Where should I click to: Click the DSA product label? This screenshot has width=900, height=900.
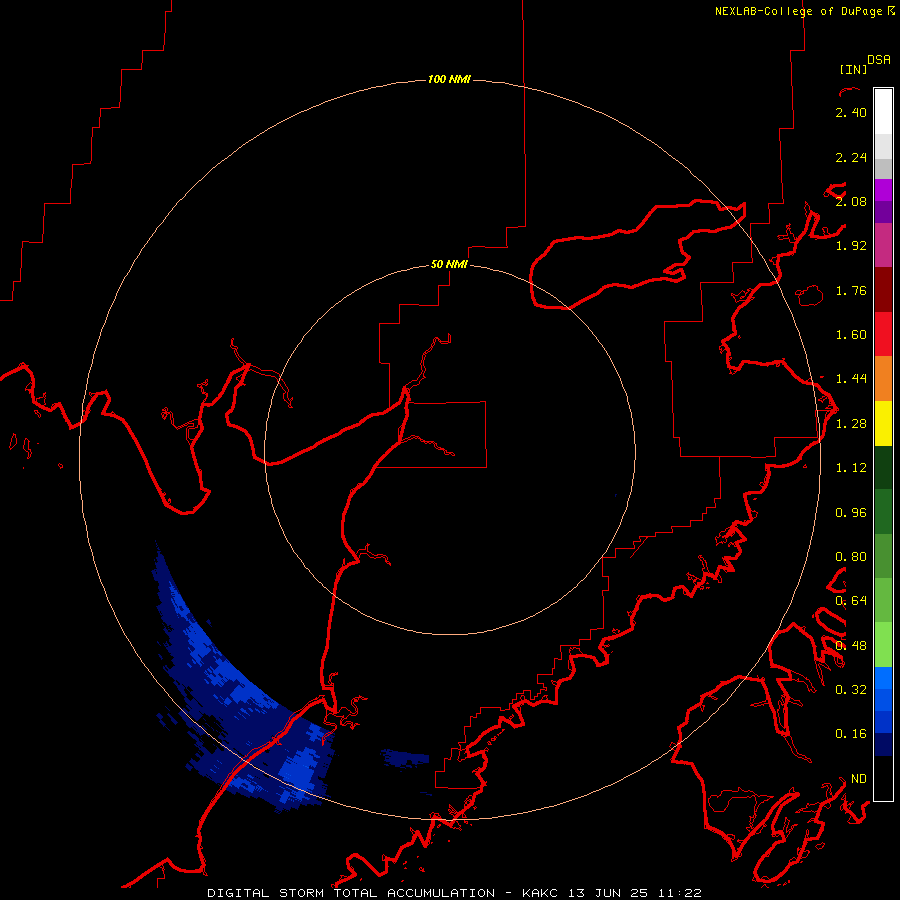pyautogui.click(x=879, y=60)
